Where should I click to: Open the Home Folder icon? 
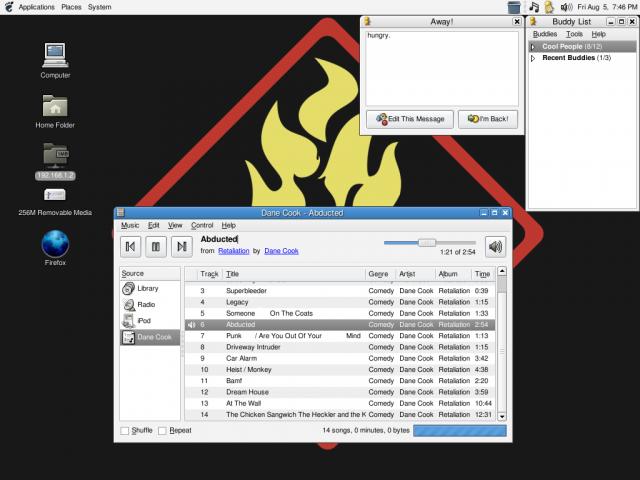point(55,111)
